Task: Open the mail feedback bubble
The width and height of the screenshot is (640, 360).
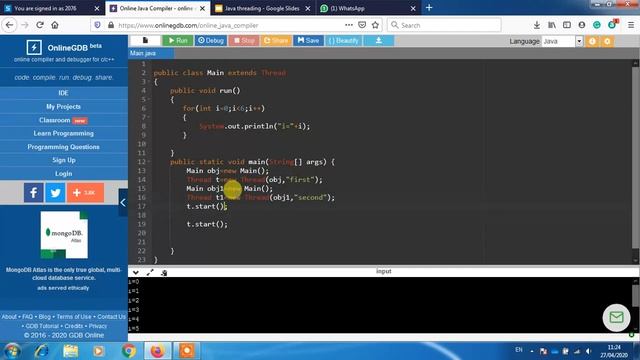Action: 616,318
